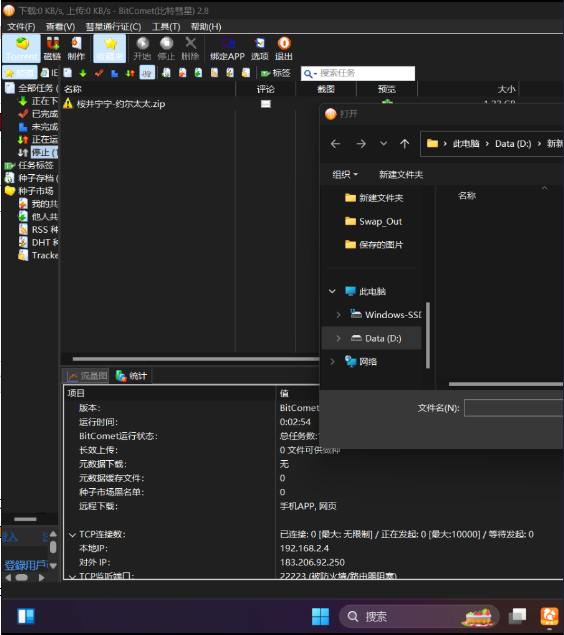Select the Tracker entry in sidebar

point(38,256)
